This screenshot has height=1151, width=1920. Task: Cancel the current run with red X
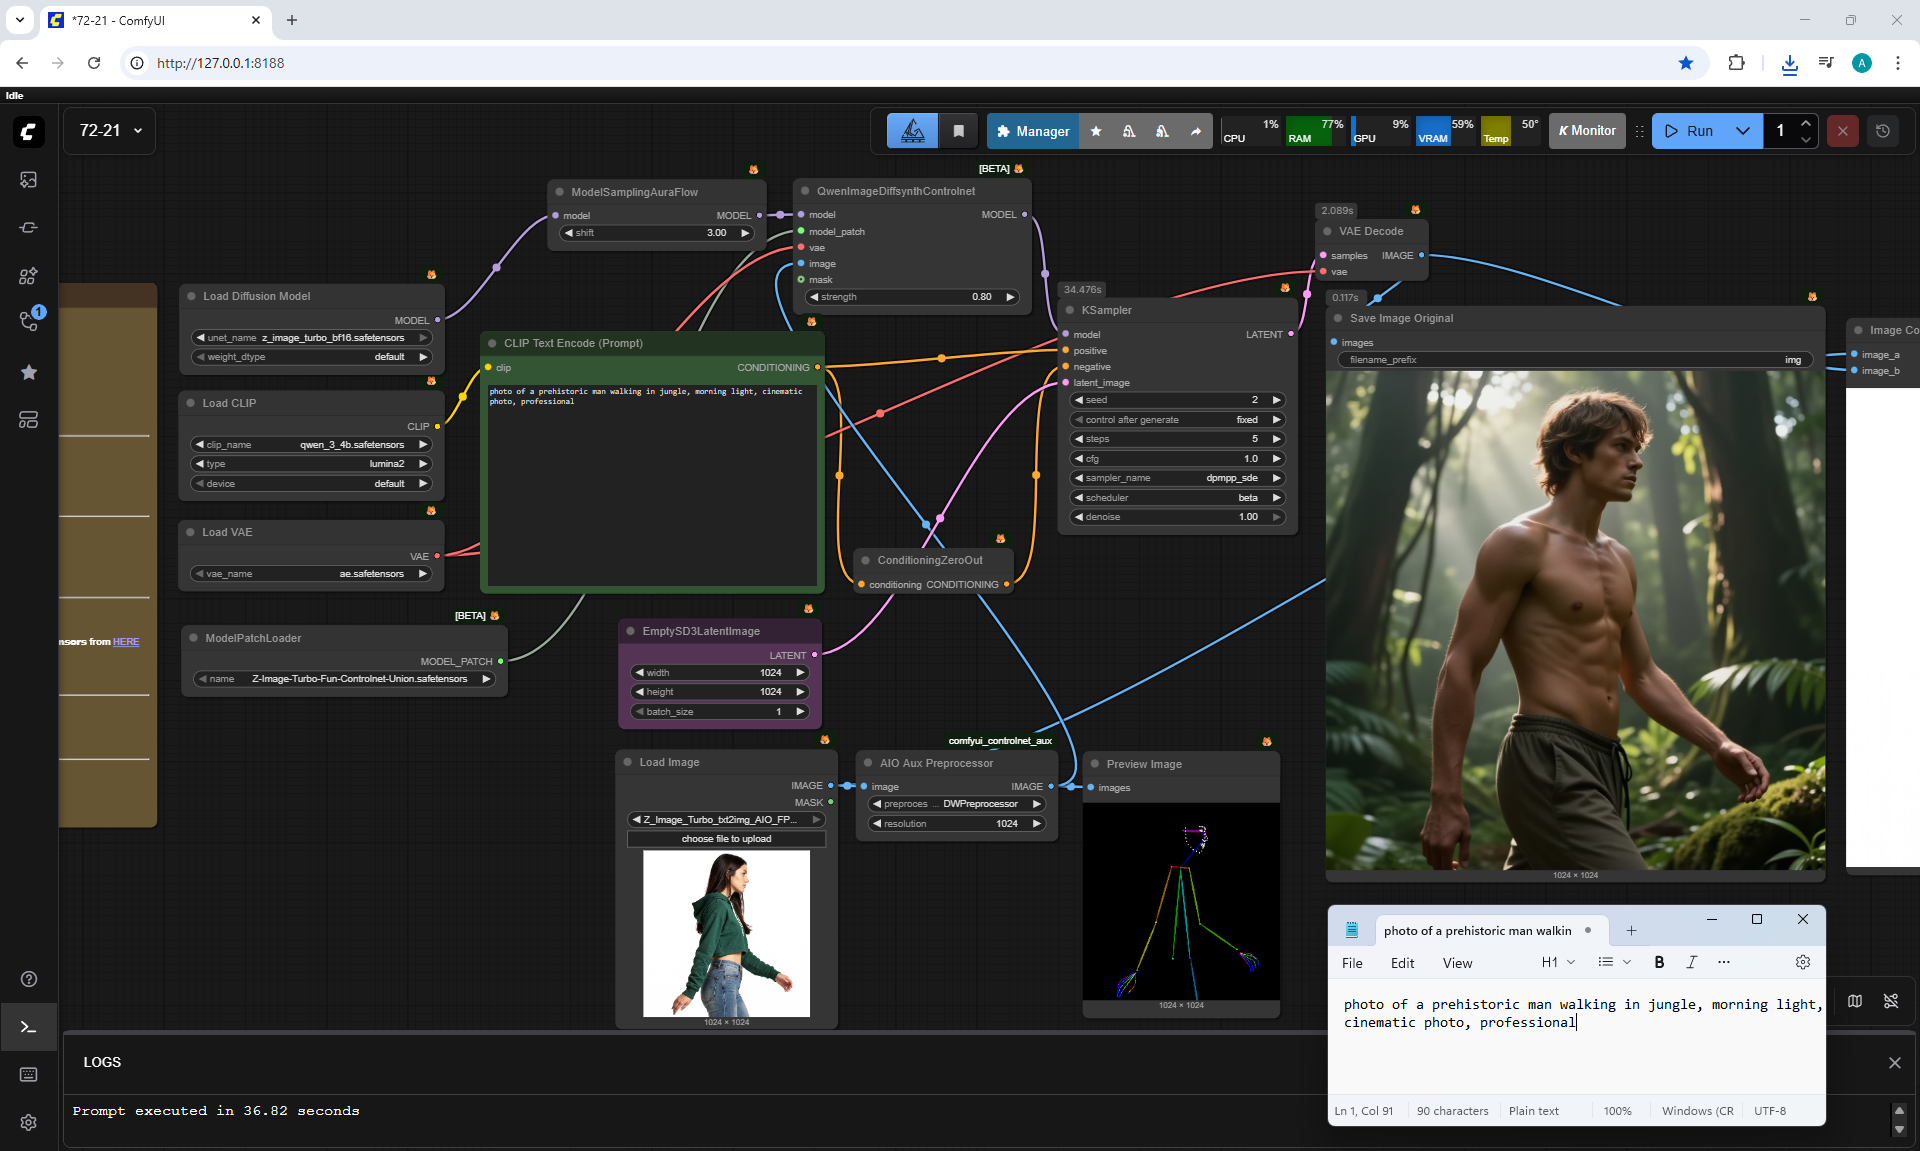click(x=1842, y=131)
